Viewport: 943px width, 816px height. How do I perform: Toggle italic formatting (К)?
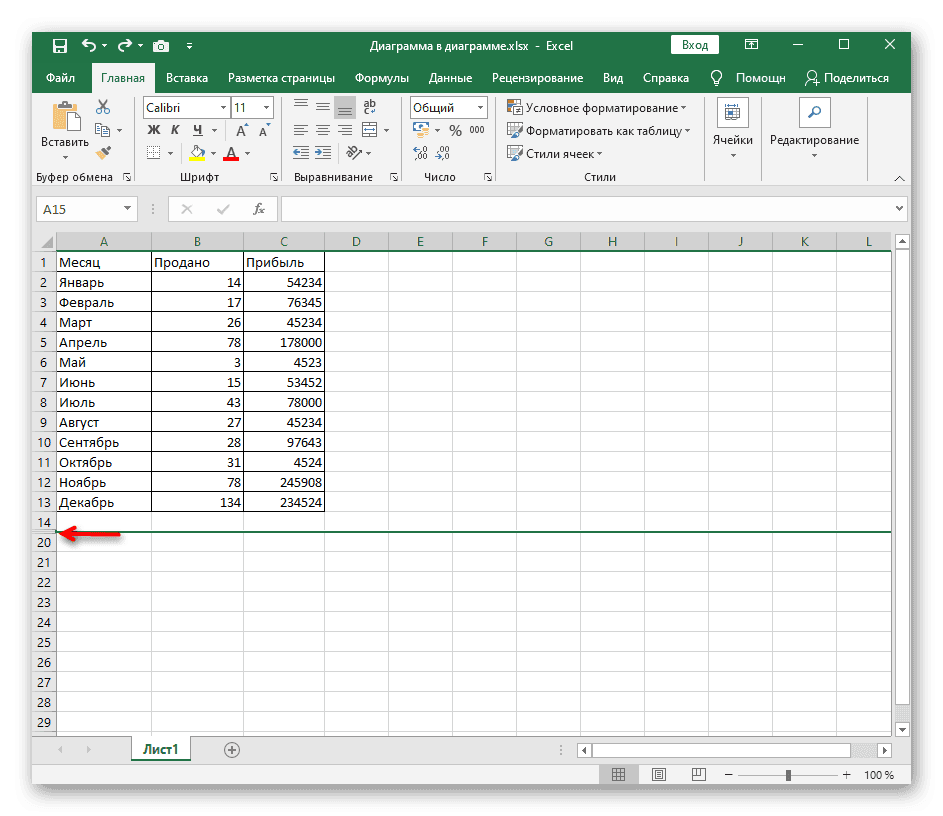pyautogui.click(x=176, y=130)
